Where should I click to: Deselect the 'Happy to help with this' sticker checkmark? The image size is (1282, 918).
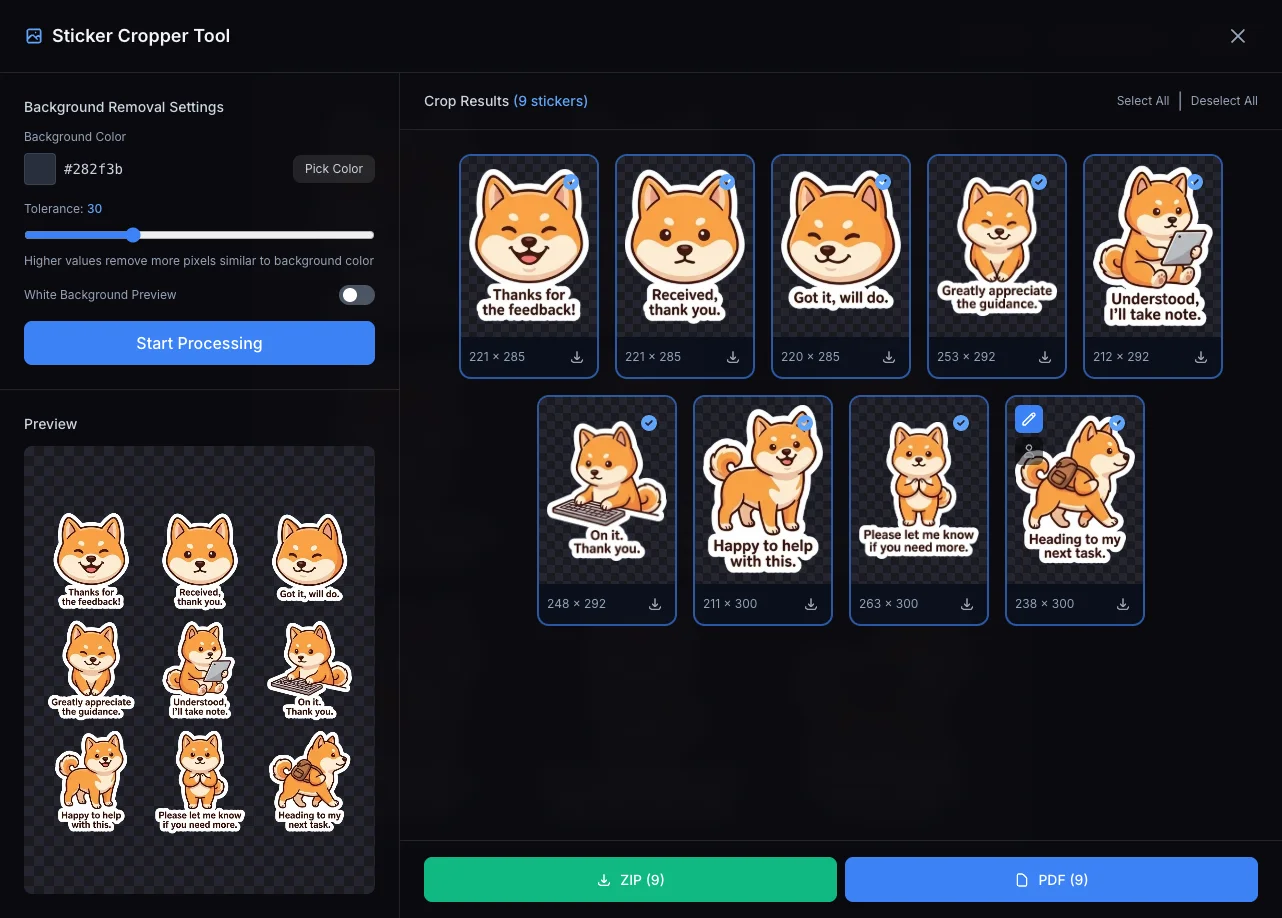tap(805, 423)
